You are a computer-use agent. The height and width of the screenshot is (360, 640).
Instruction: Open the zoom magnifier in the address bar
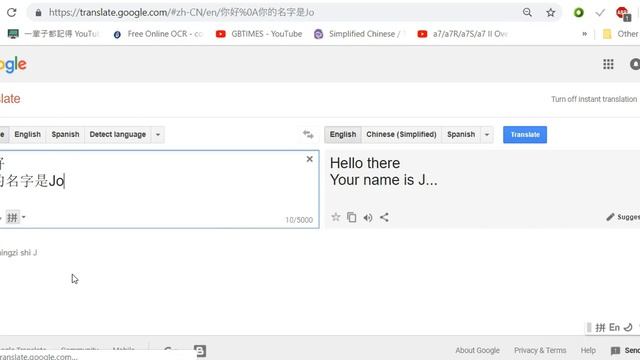point(527,12)
